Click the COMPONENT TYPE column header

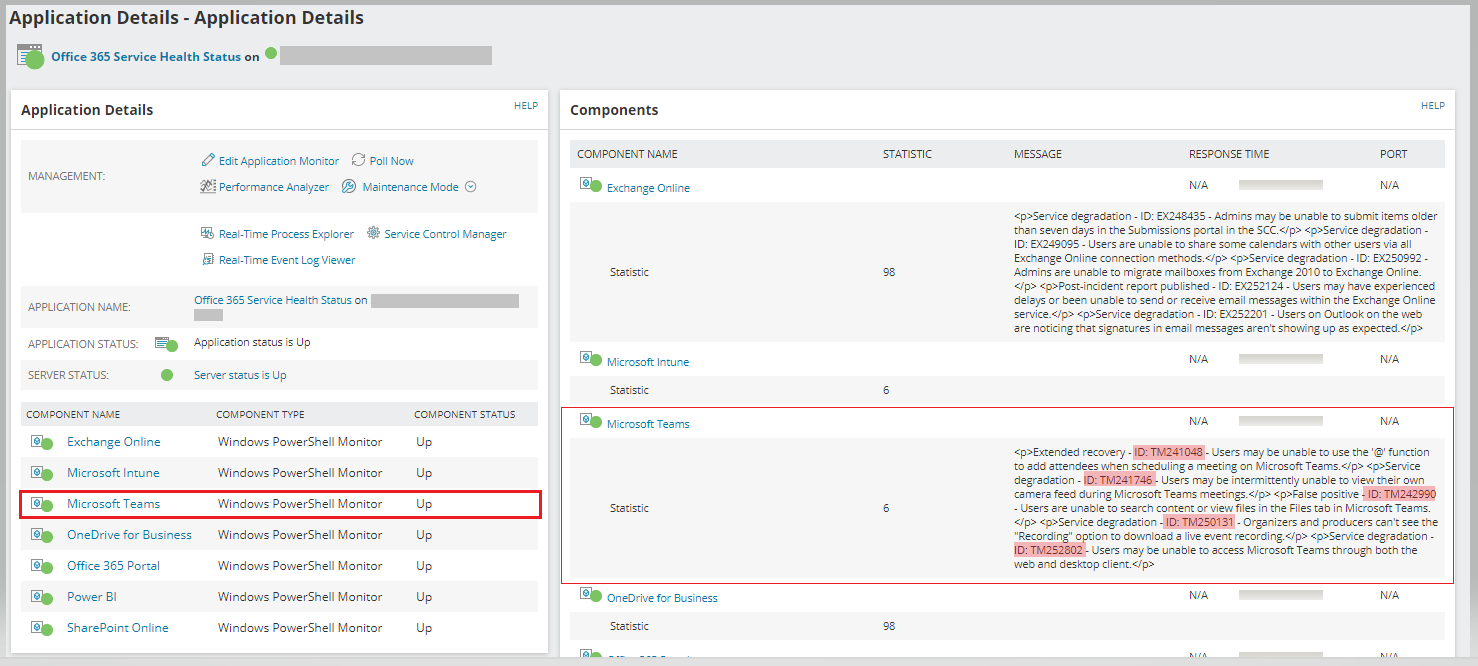pyautogui.click(x=260, y=414)
